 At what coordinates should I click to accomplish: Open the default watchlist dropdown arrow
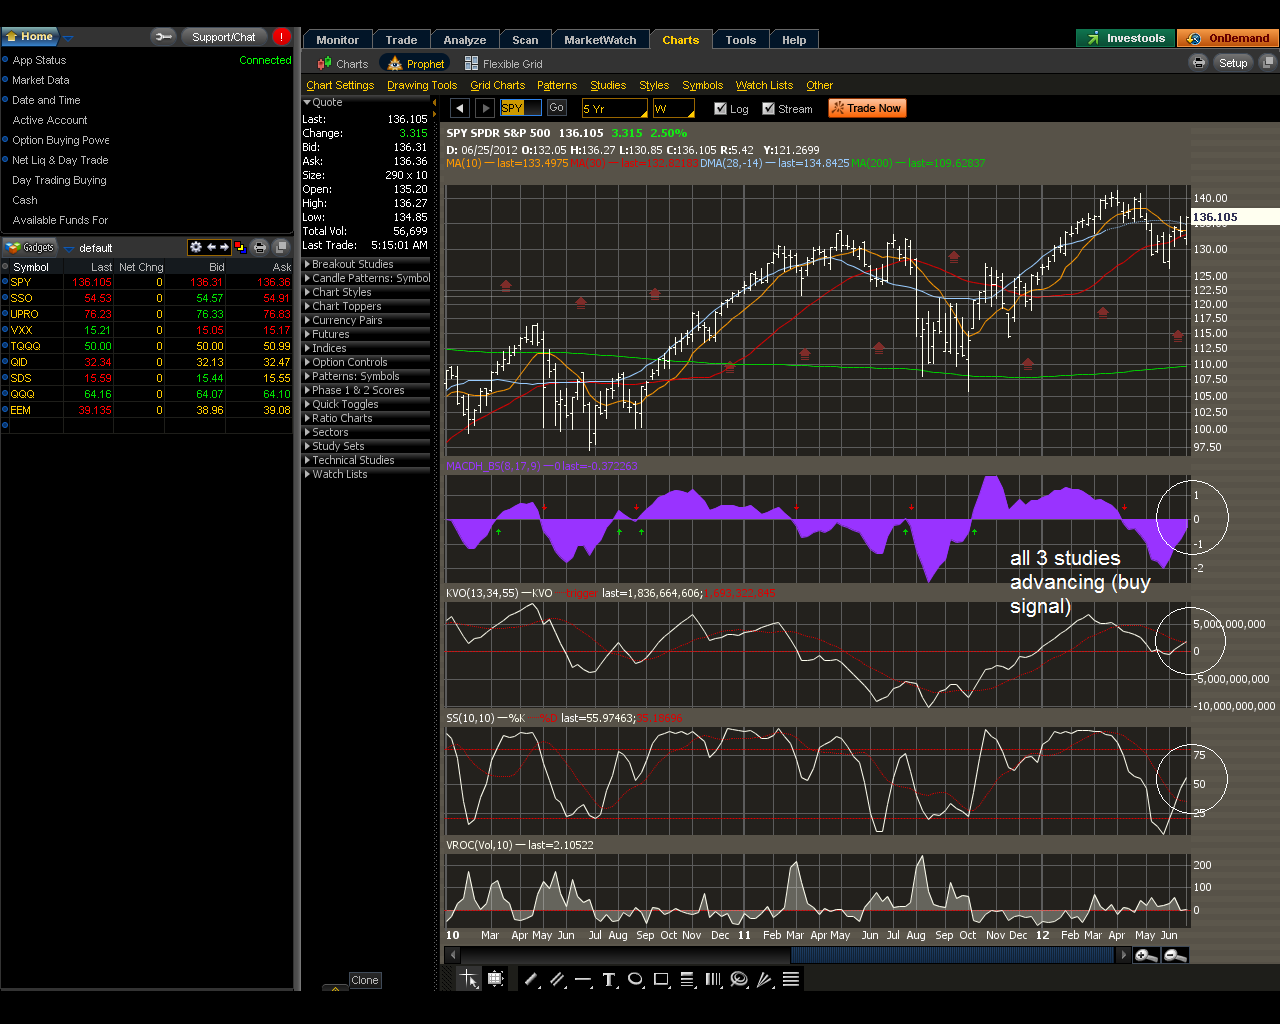tap(69, 248)
